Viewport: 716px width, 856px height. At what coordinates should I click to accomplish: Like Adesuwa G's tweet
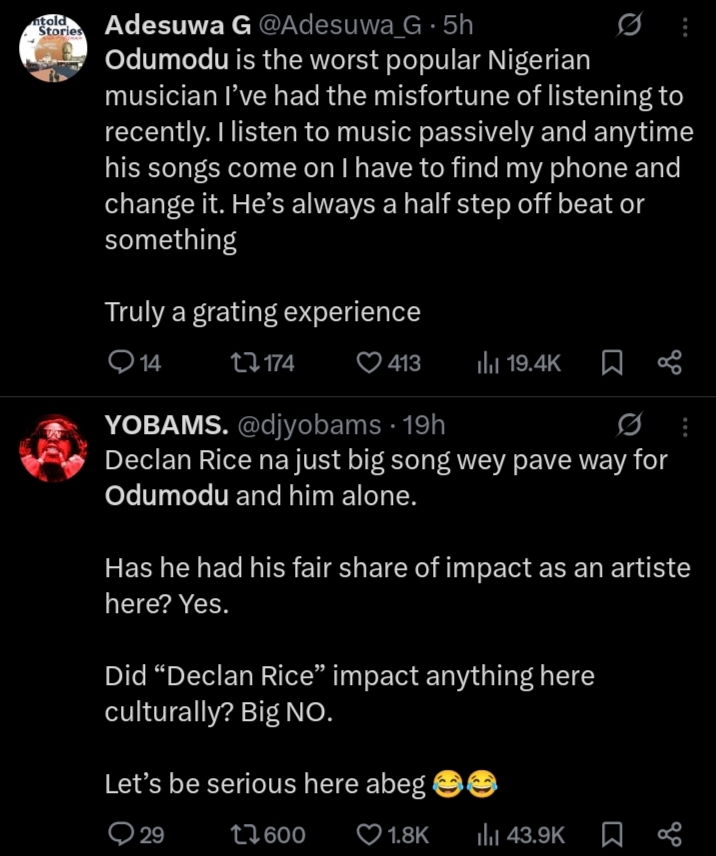tap(370, 363)
